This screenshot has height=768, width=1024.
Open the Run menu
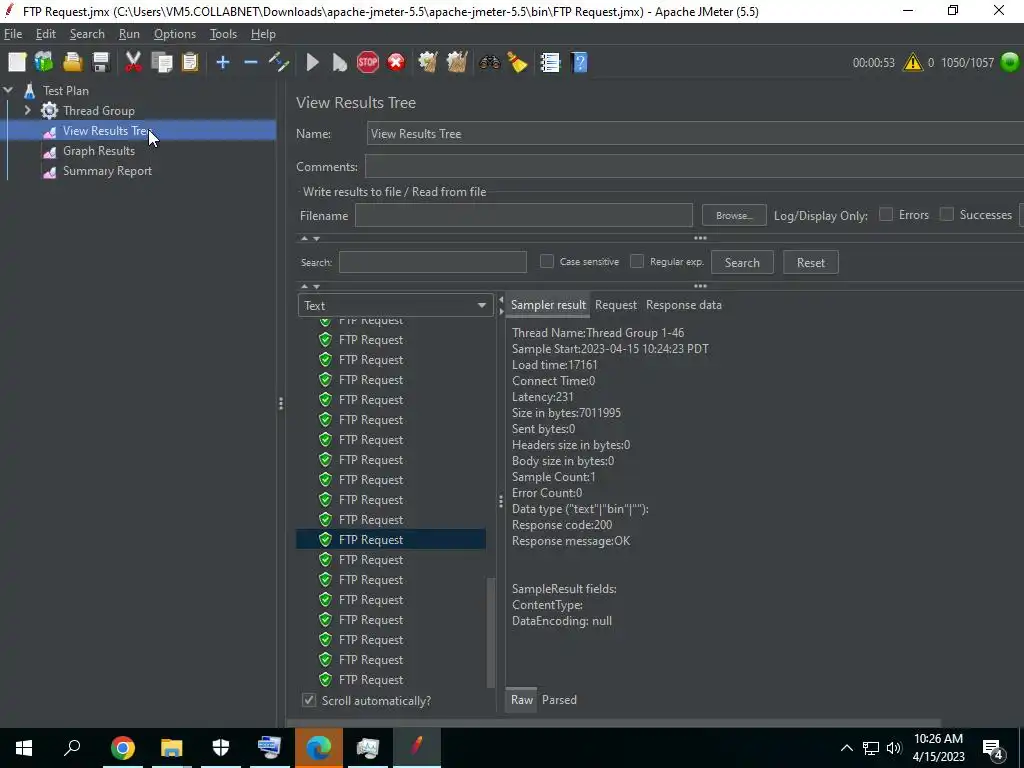click(129, 34)
